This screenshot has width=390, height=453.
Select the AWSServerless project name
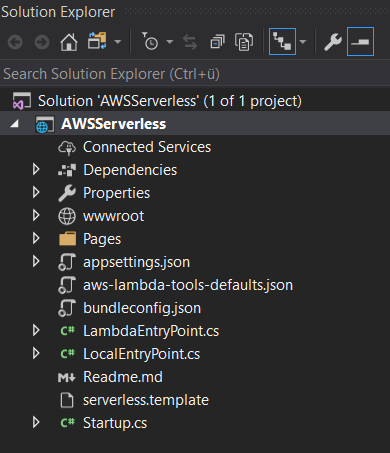click(113, 124)
